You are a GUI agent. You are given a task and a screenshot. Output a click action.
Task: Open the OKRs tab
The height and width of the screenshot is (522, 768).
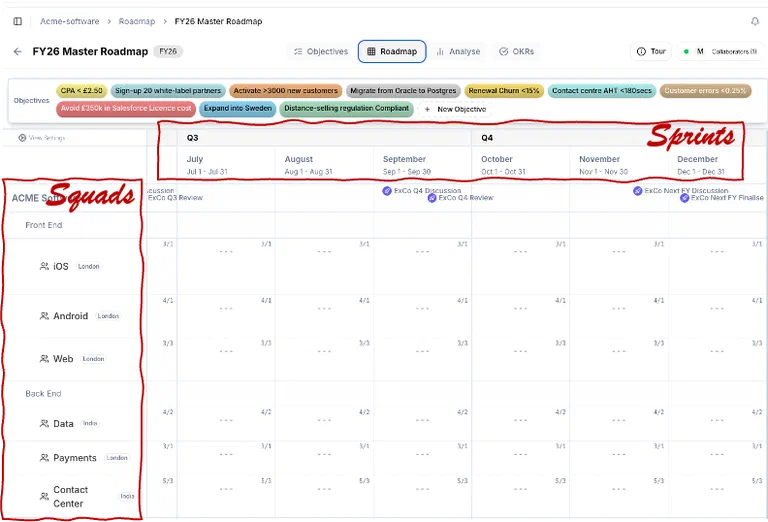[x=516, y=51]
